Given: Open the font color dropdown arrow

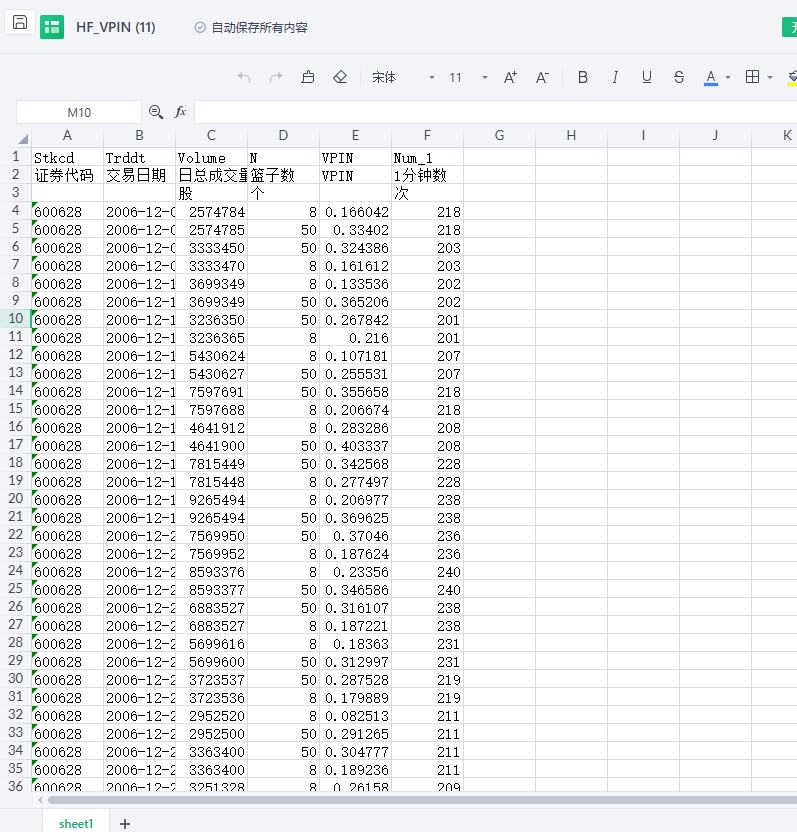Looking at the screenshot, I should point(728,77).
